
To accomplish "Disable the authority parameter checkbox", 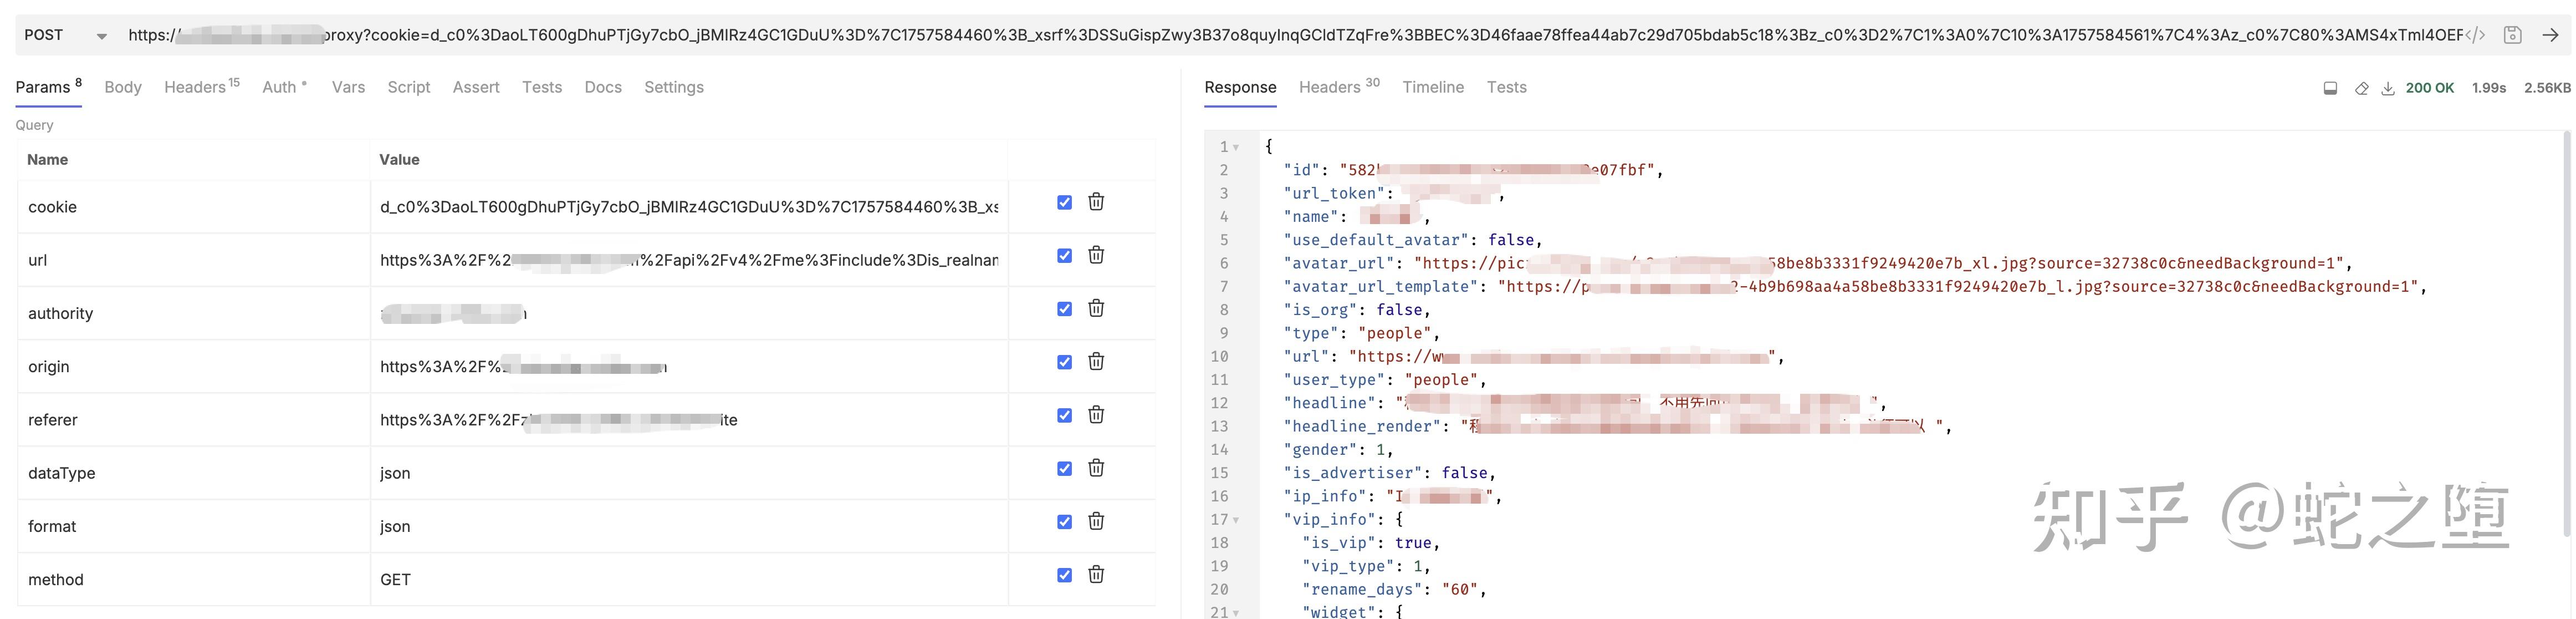I will click(x=1064, y=309).
